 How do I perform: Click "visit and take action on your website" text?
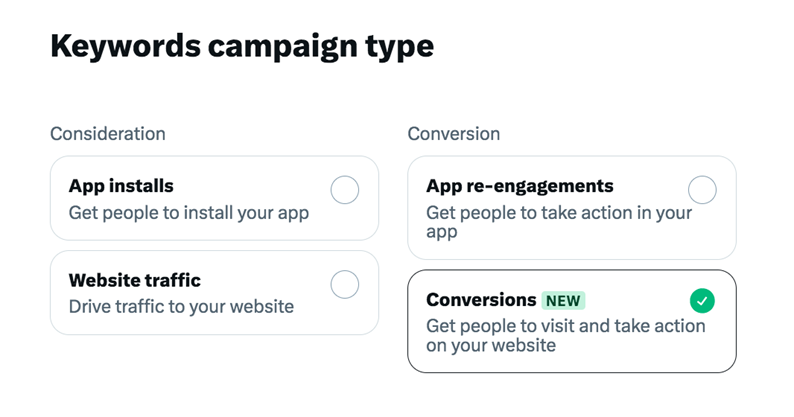[x=566, y=336]
